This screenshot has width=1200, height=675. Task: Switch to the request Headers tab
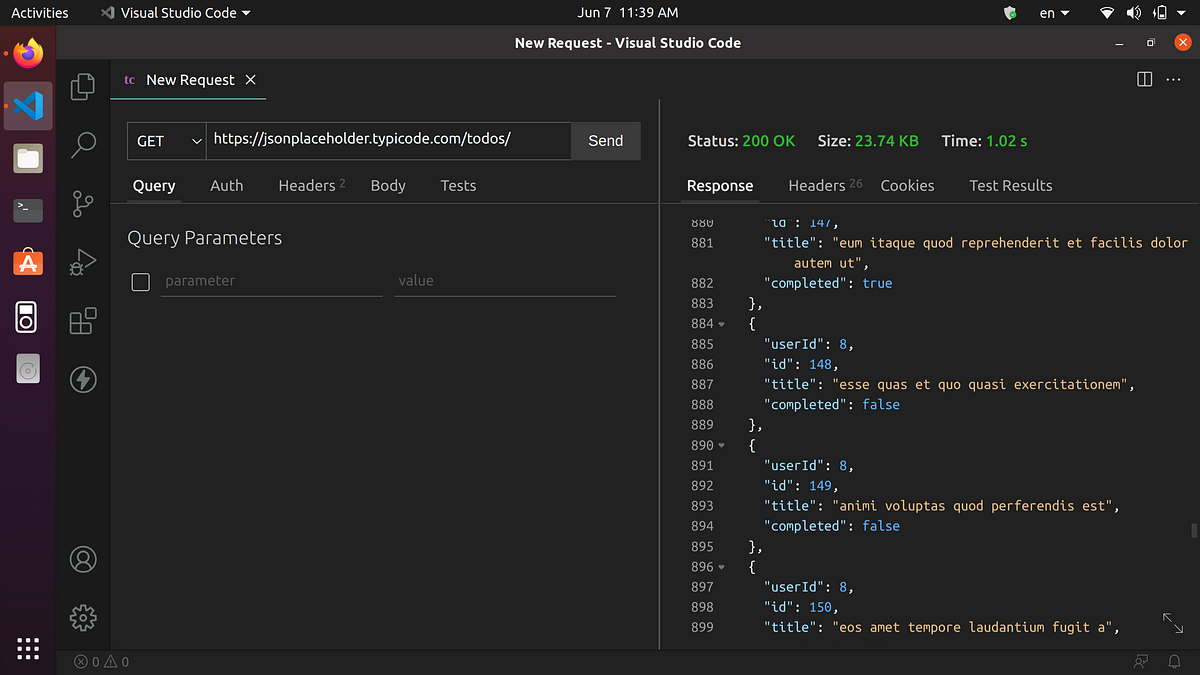click(312, 185)
